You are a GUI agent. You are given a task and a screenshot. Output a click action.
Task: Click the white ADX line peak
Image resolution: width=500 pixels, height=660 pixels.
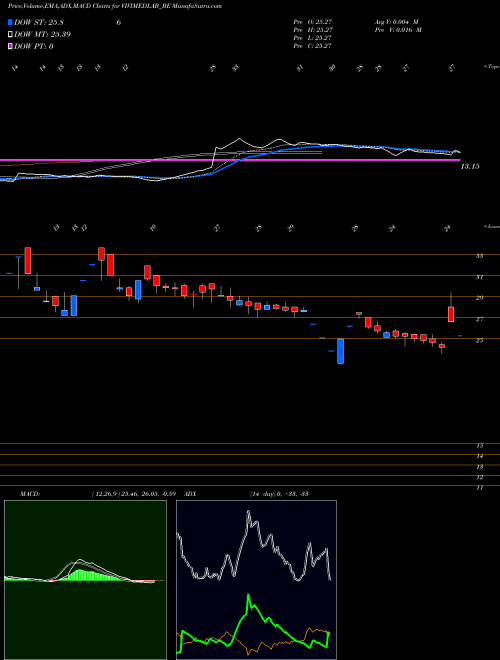tap(248, 513)
